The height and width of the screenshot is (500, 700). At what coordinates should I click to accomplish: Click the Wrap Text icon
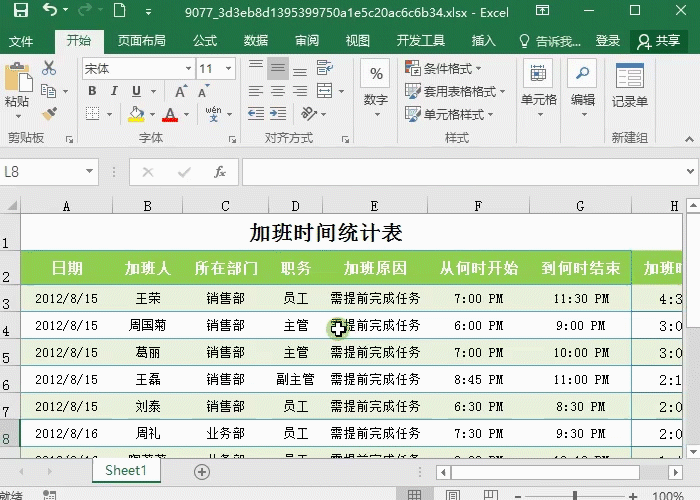point(325,68)
